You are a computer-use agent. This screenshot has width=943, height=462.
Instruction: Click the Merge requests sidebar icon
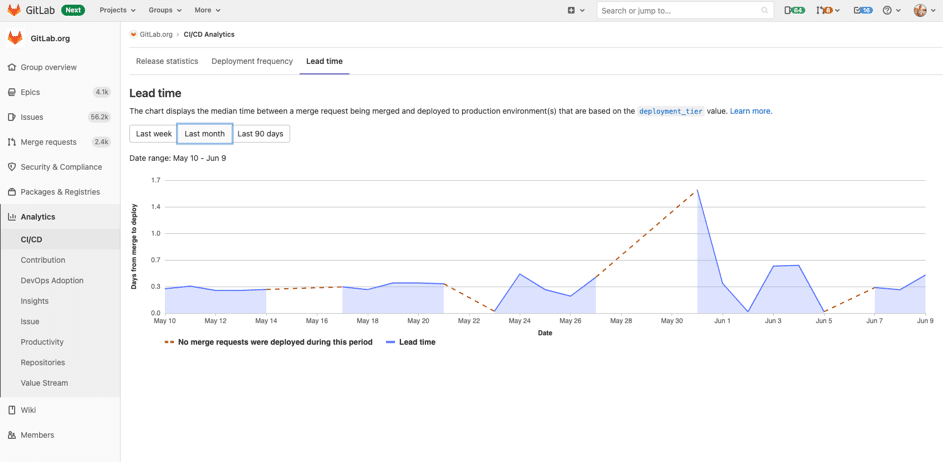click(x=11, y=142)
